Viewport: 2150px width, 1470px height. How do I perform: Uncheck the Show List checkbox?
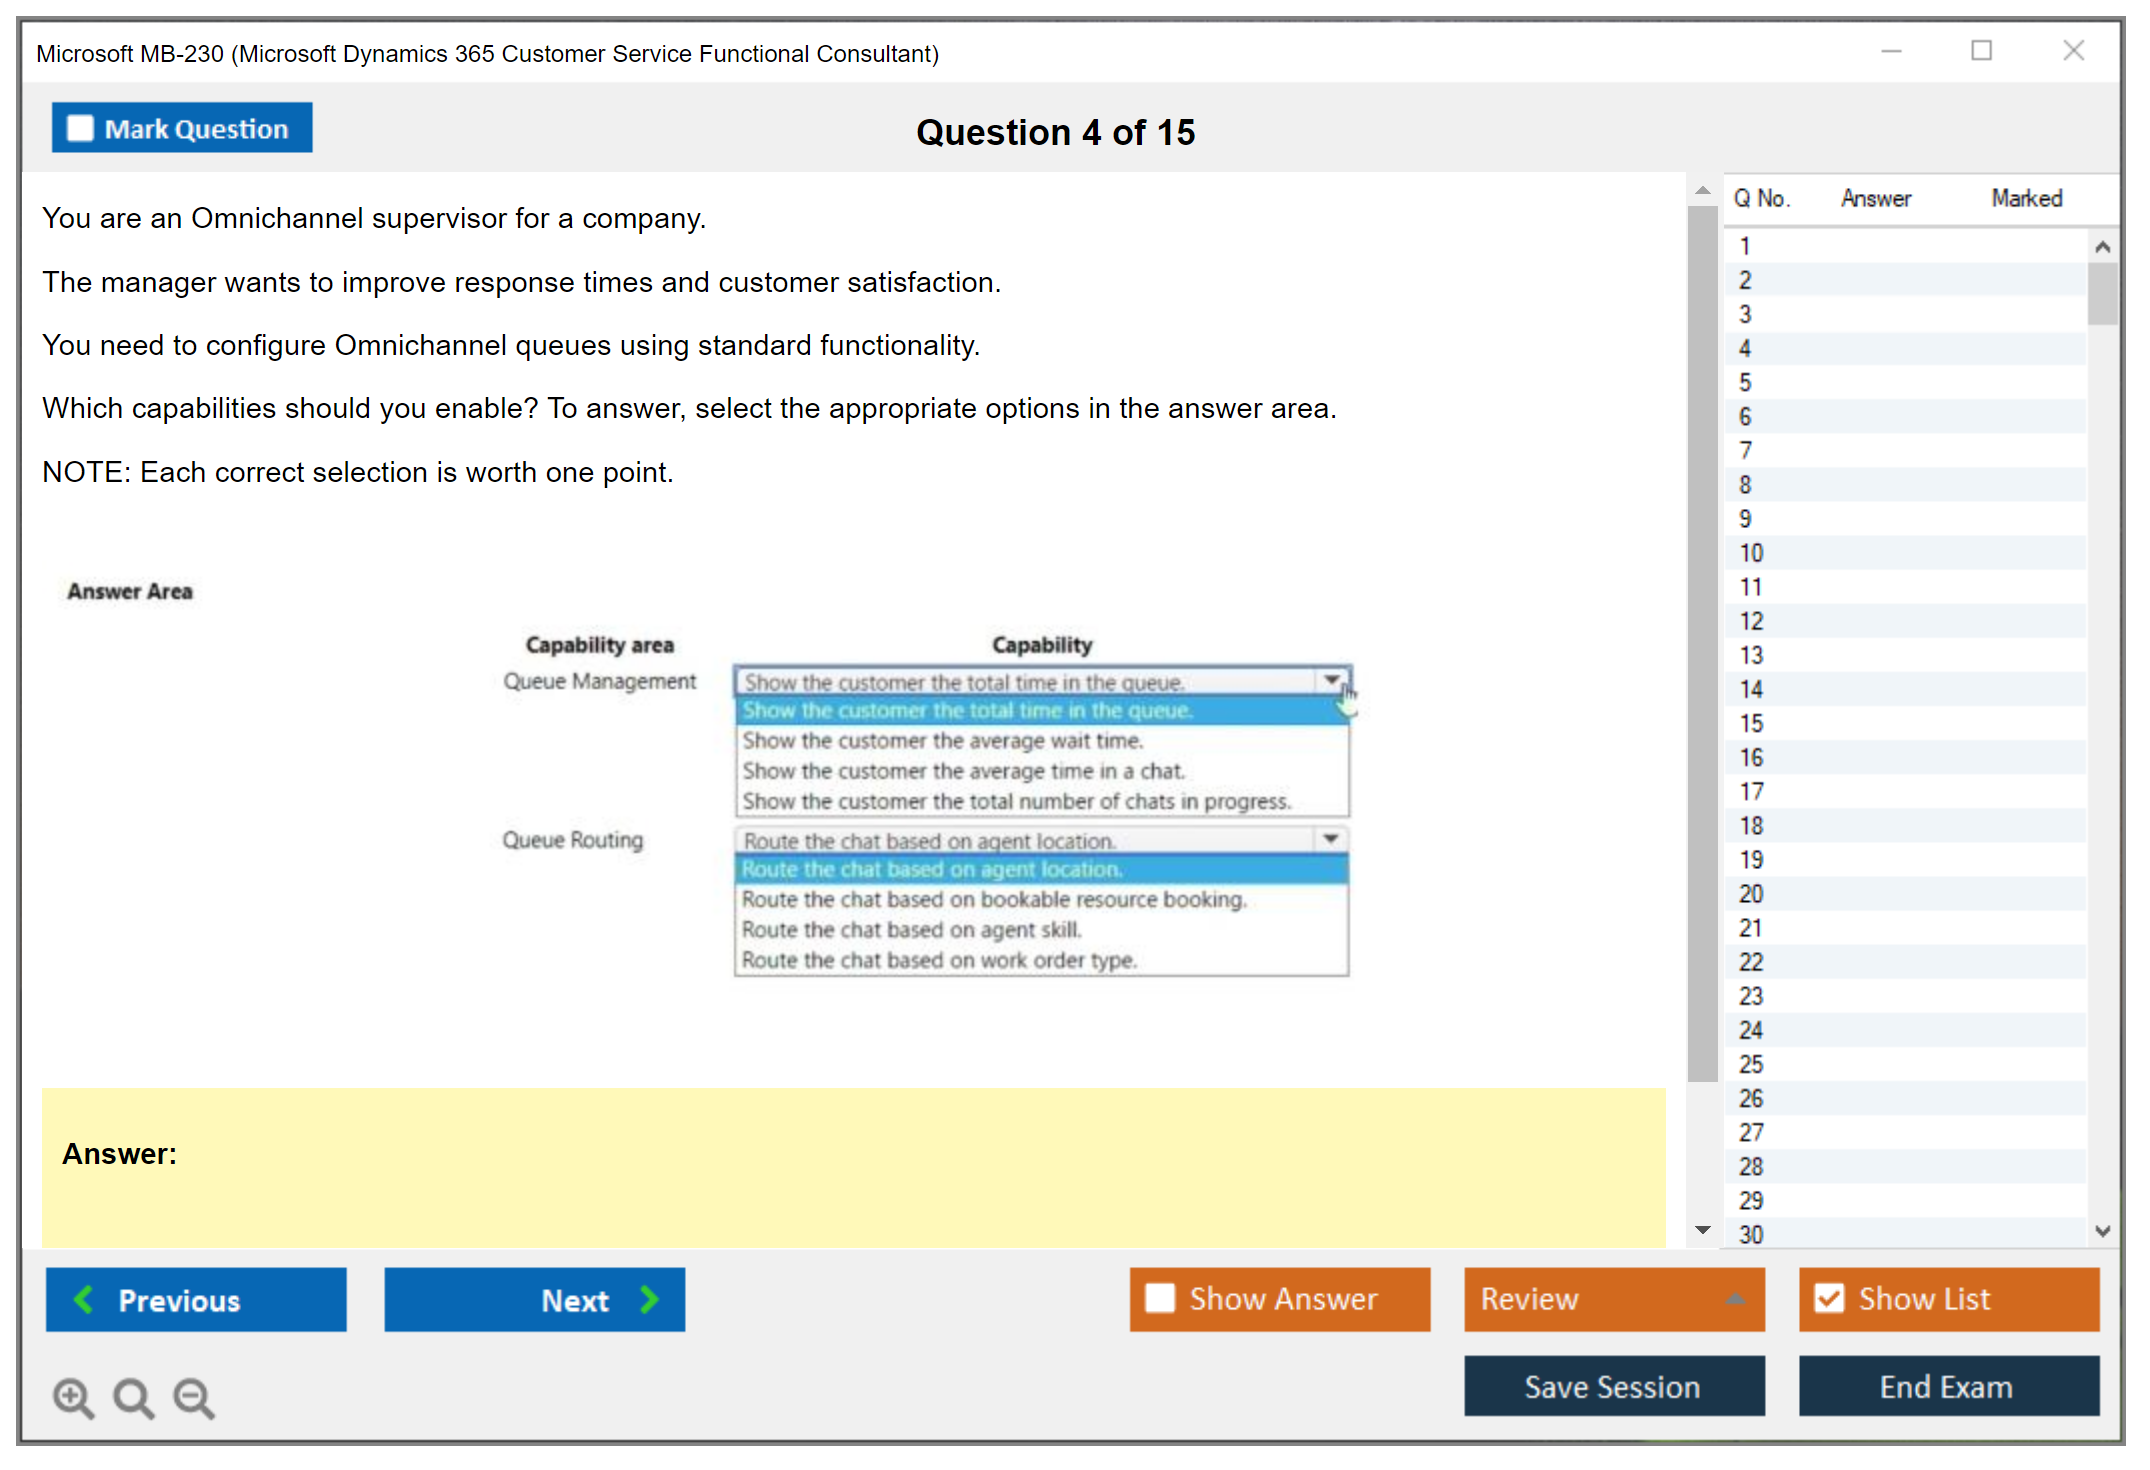coord(1829,1298)
